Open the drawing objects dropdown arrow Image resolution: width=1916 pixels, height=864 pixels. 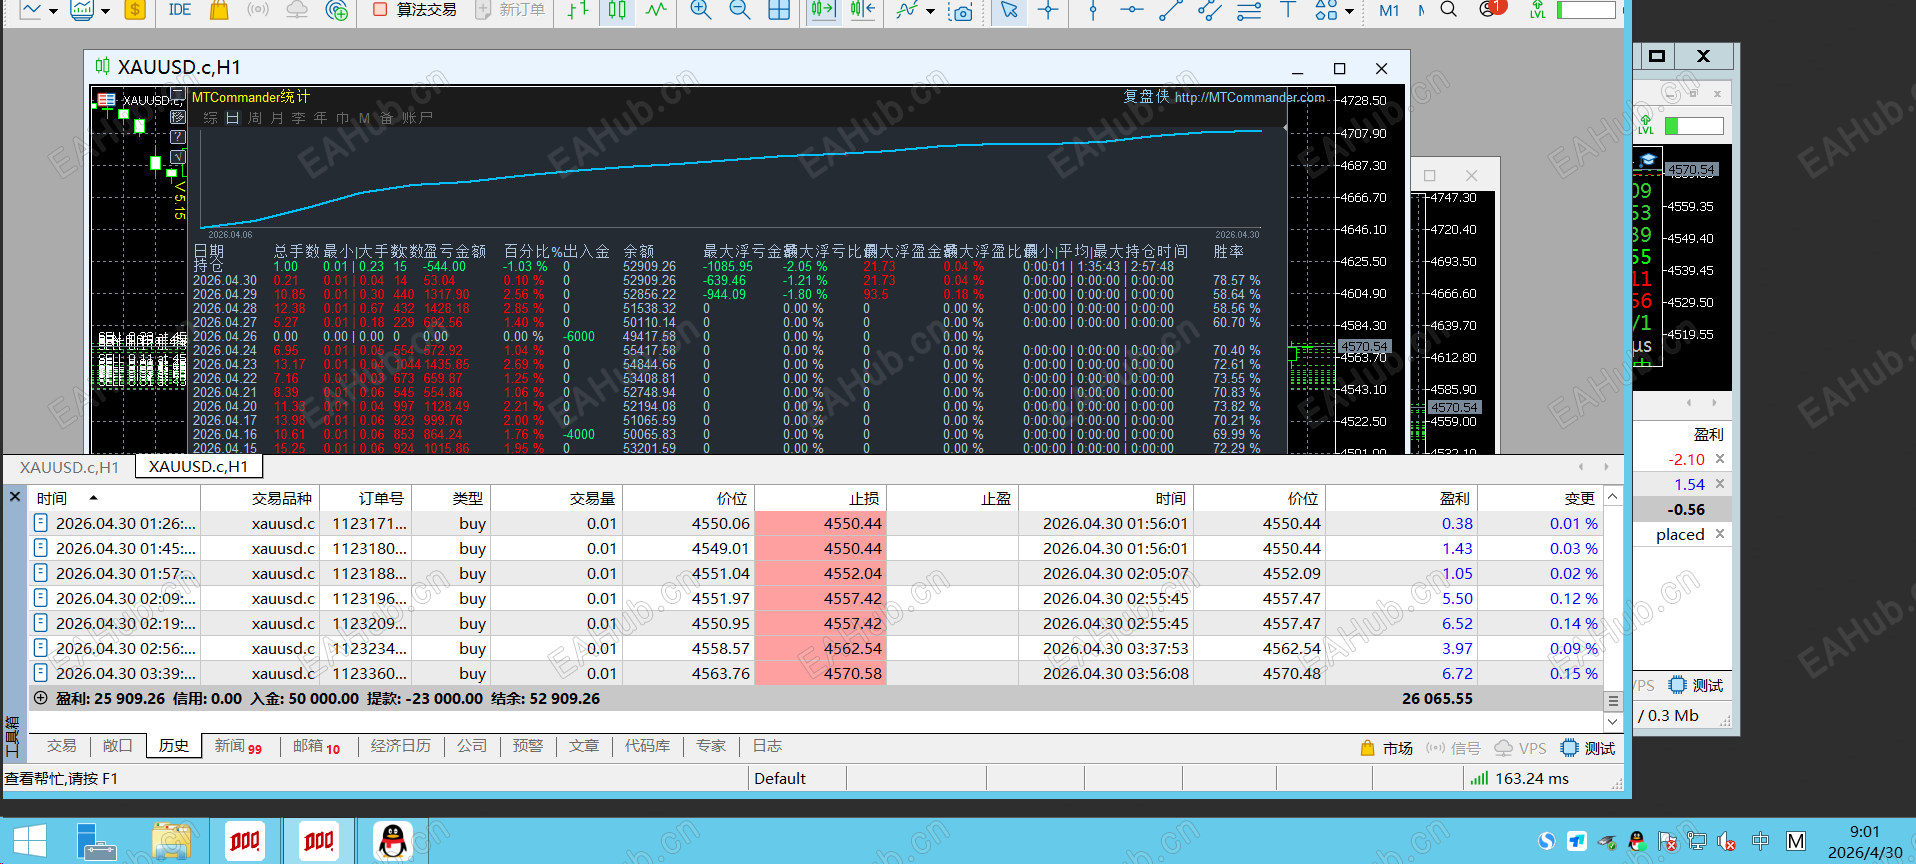coord(1349,12)
